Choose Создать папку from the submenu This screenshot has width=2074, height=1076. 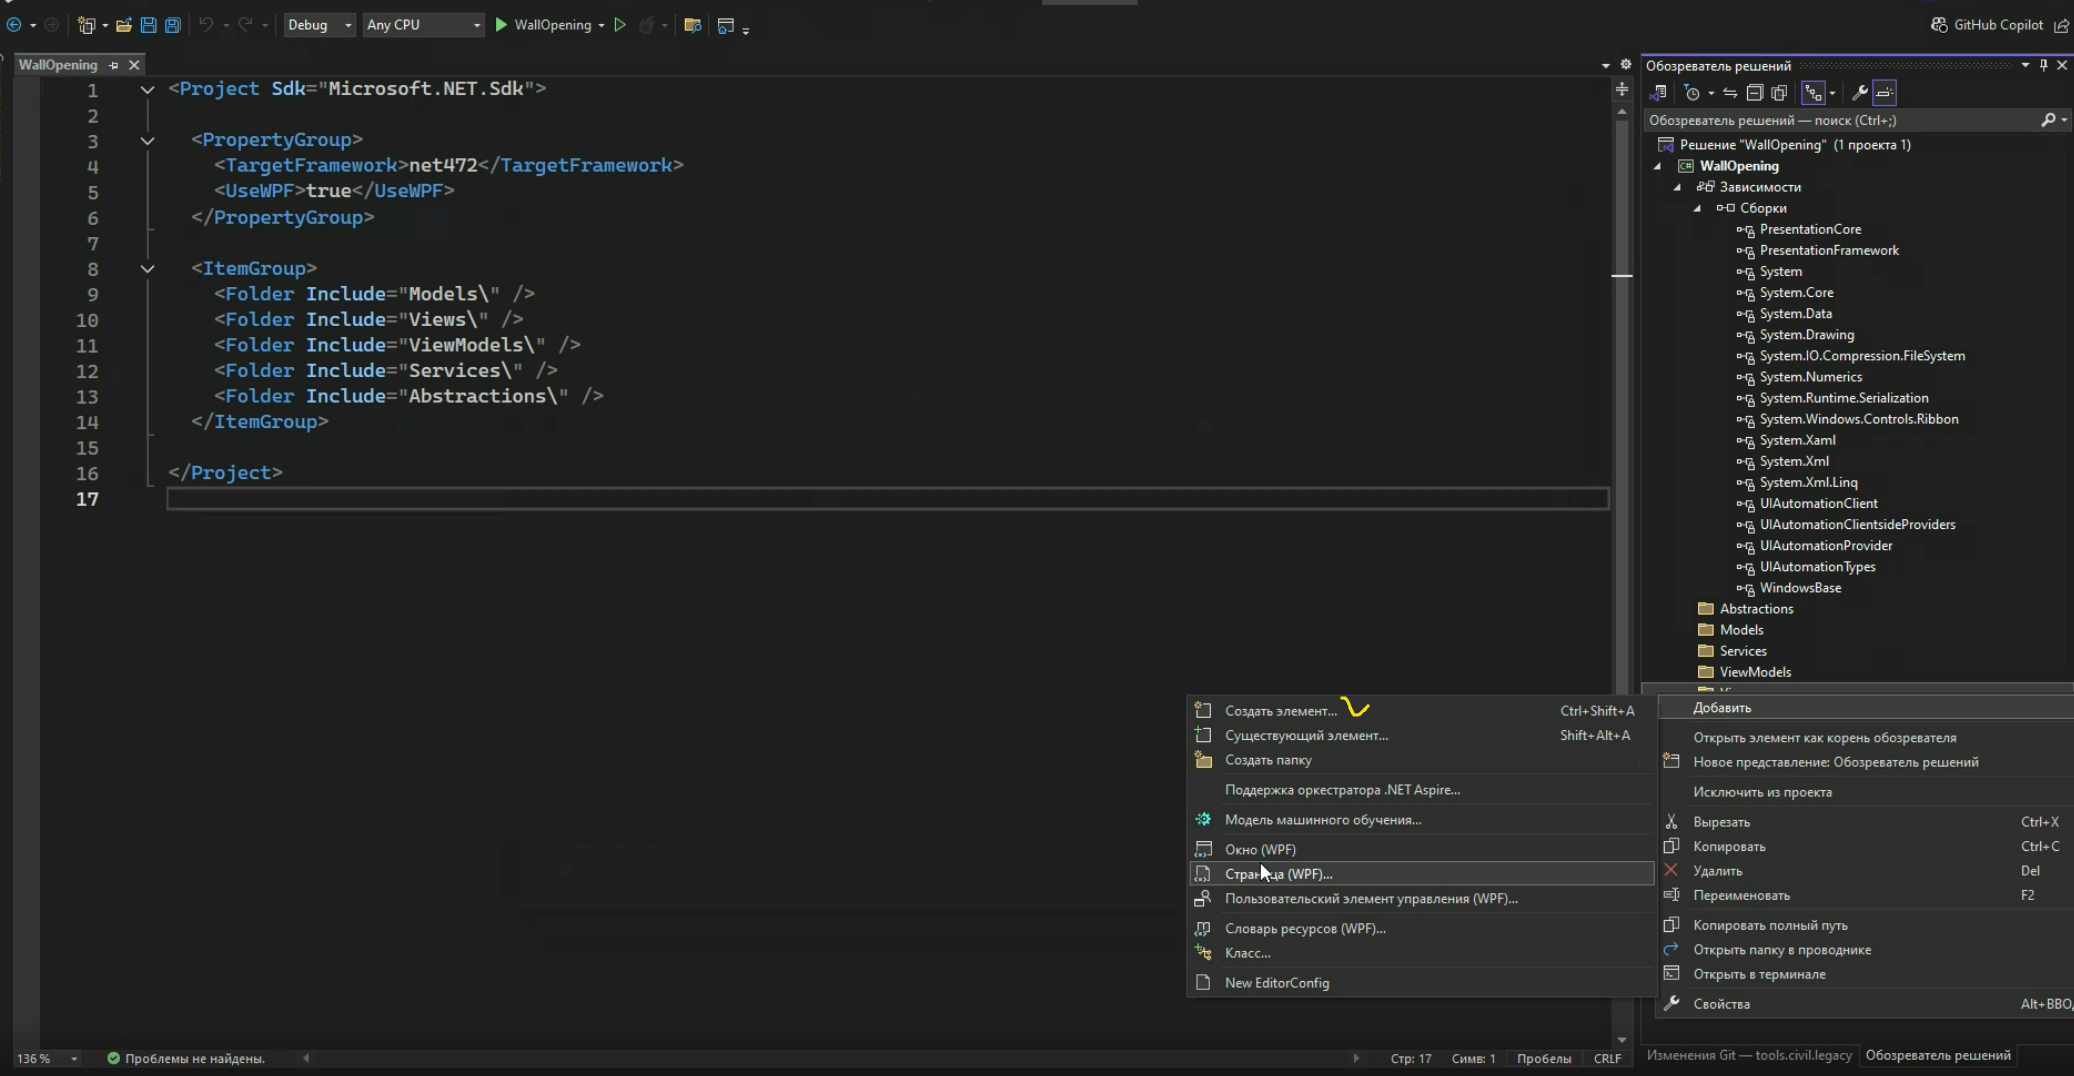click(1420, 760)
